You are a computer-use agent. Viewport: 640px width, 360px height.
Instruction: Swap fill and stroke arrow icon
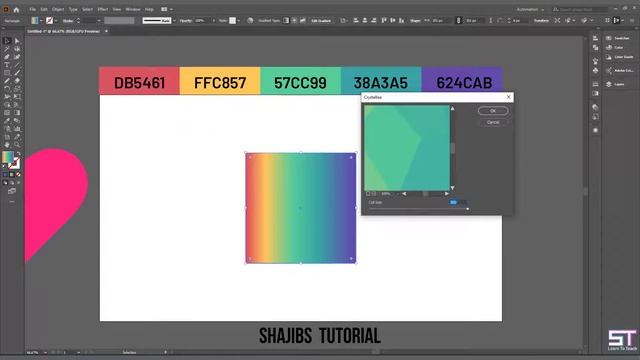coord(18,154)
